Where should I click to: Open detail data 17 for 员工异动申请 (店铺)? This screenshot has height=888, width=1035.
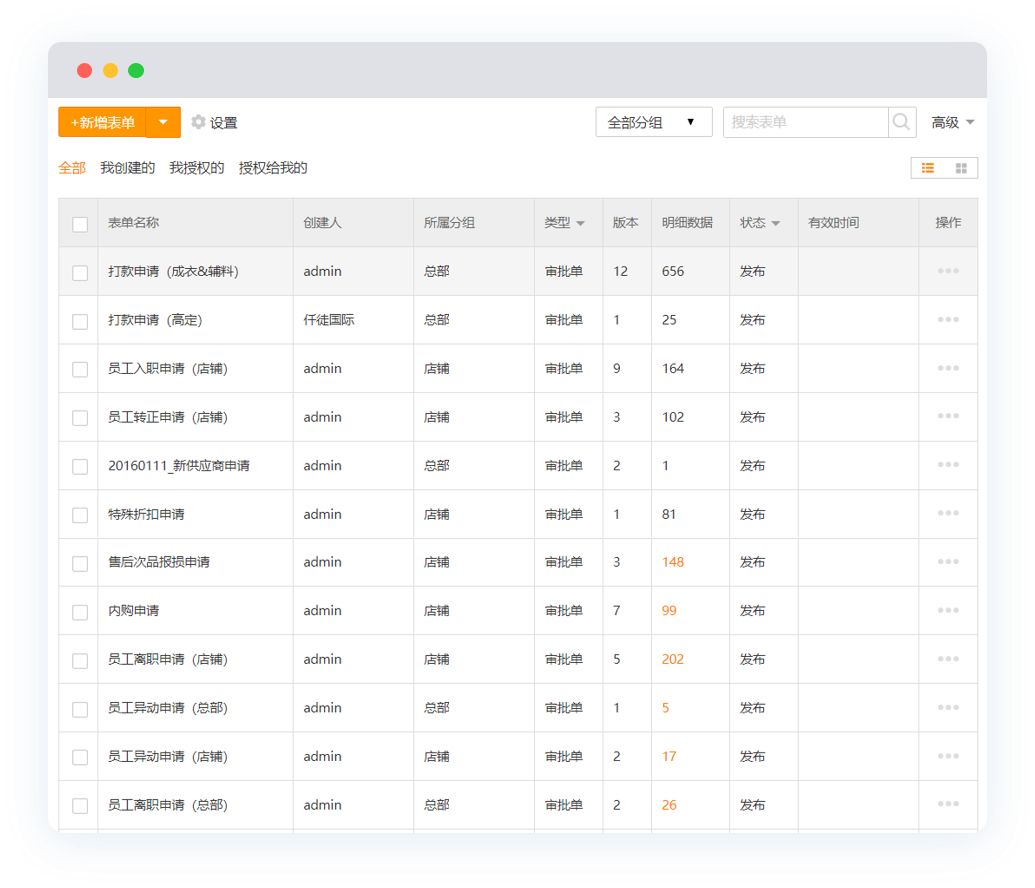(669, 756)
